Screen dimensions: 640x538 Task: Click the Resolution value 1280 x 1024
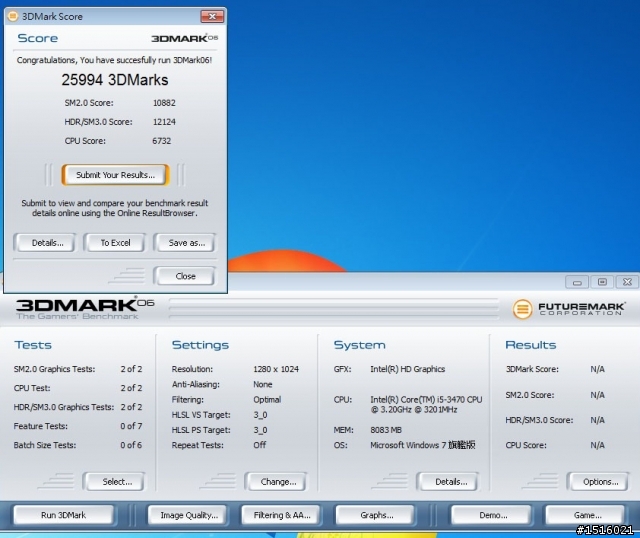pyautogui.click(x=276, y=369)
